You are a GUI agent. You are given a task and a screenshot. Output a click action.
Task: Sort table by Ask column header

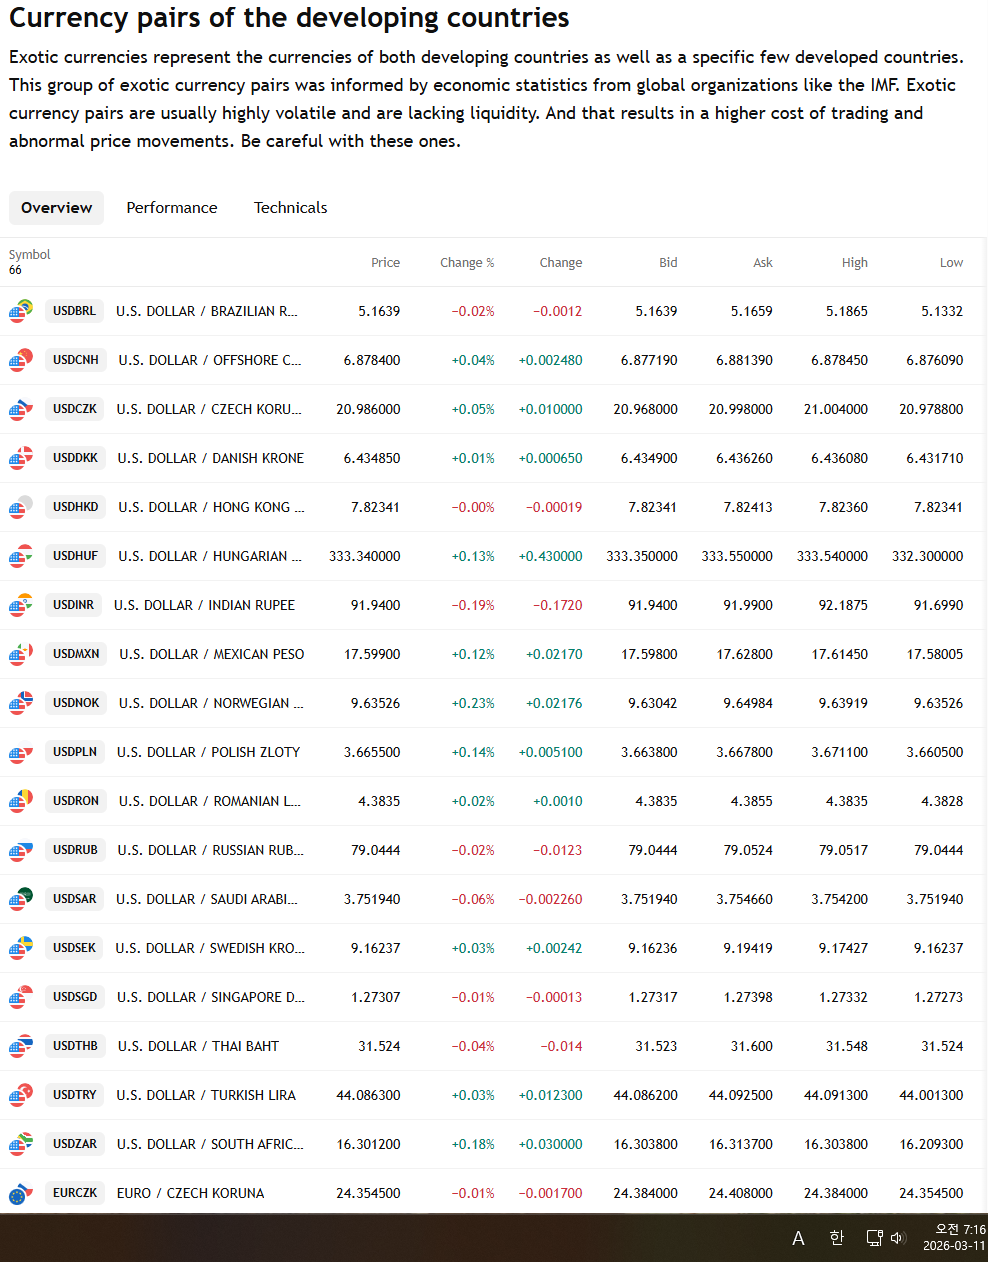[x=763, y=263]
